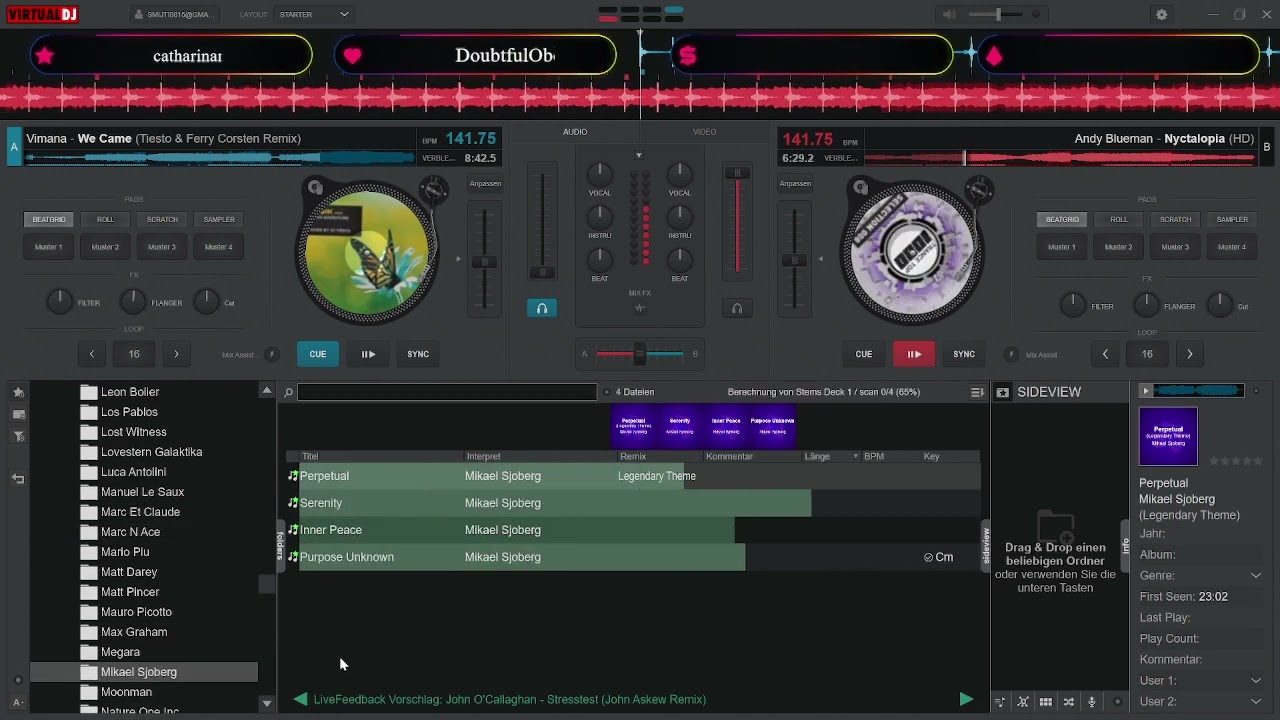Screen dimensions: 1280x720
Task: Open Sideview karaoke microphone icon
Action: coord(1092,702)
